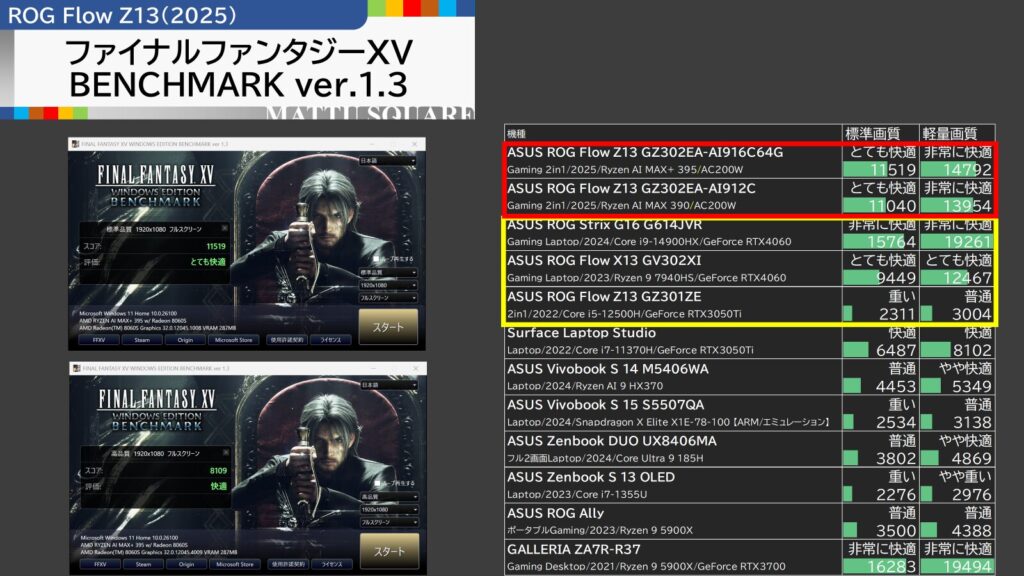Expand the 1920x1080 resolution dropdown in the score-11519 window
1024x576 pixels.
[x=388, y=285]
